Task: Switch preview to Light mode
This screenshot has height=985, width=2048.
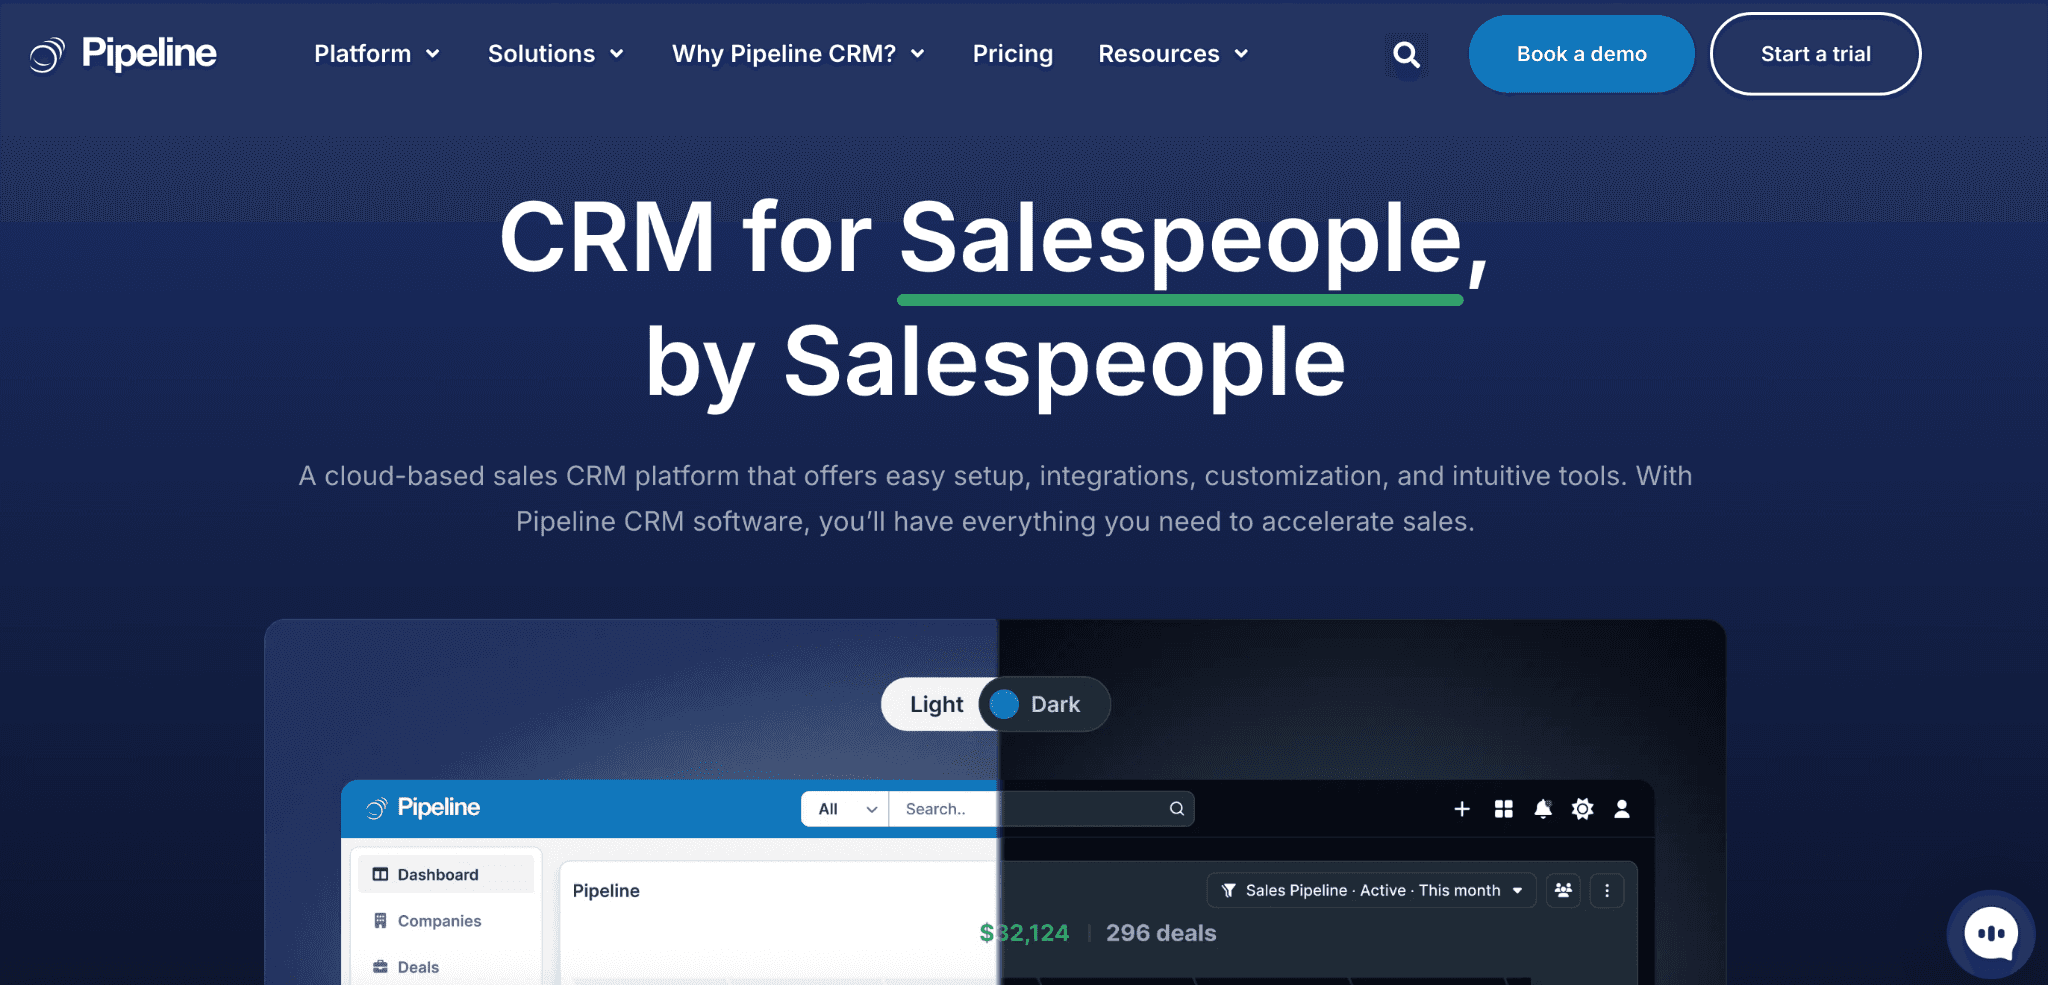Action: [936, 705]
